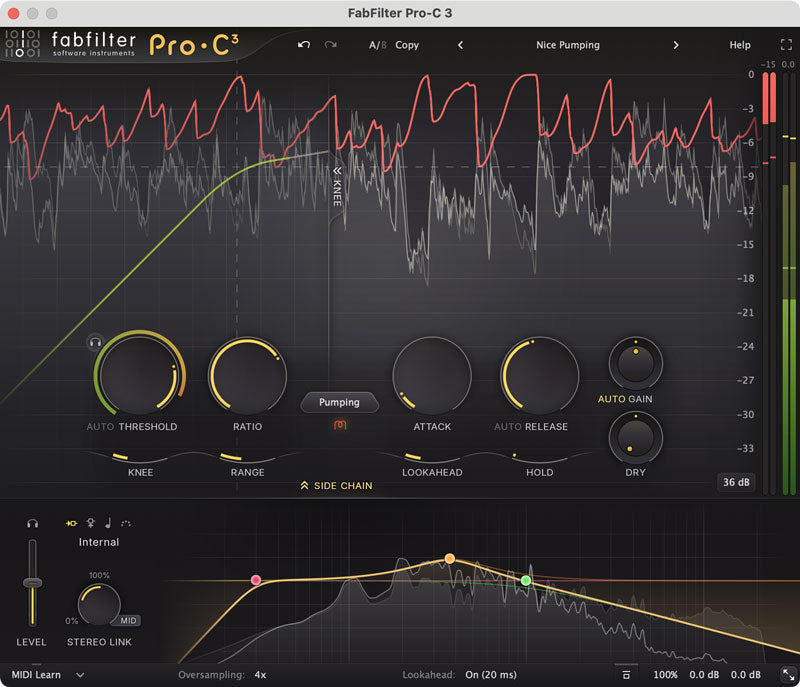Image resolution: width=800 pixels, height=687 pixels.
Task: Toggle AUTO GAIN label
Action: [x=625, y=399]
